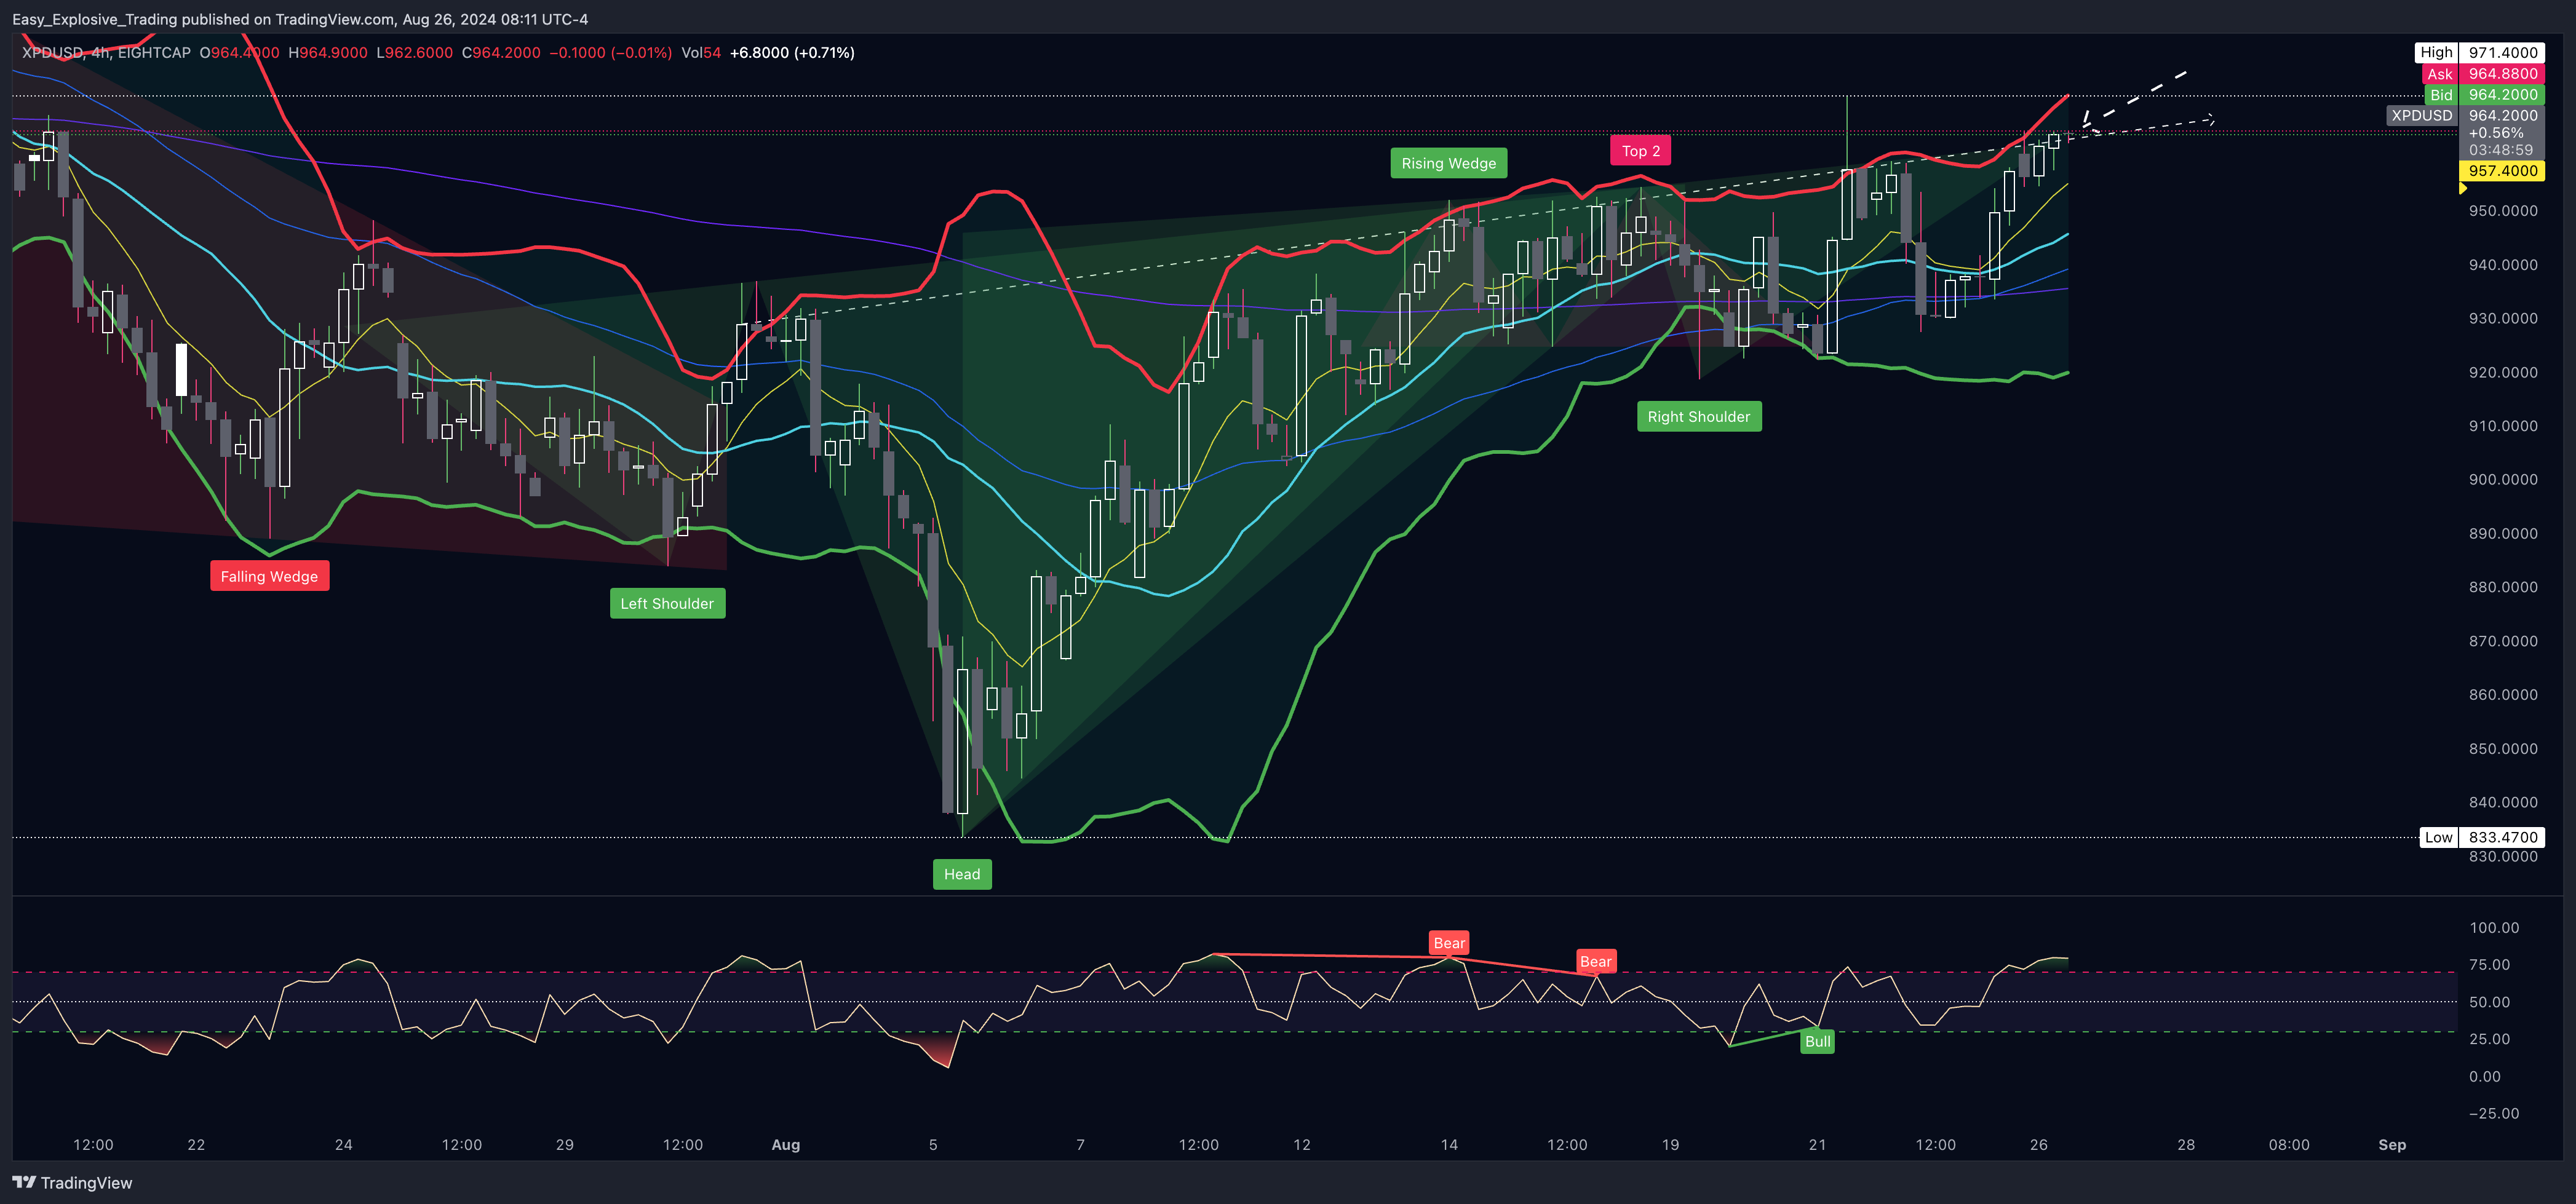2576x1204 pixels.
Task: Click the Falling Wedge chart label
Action: point(269,576)
